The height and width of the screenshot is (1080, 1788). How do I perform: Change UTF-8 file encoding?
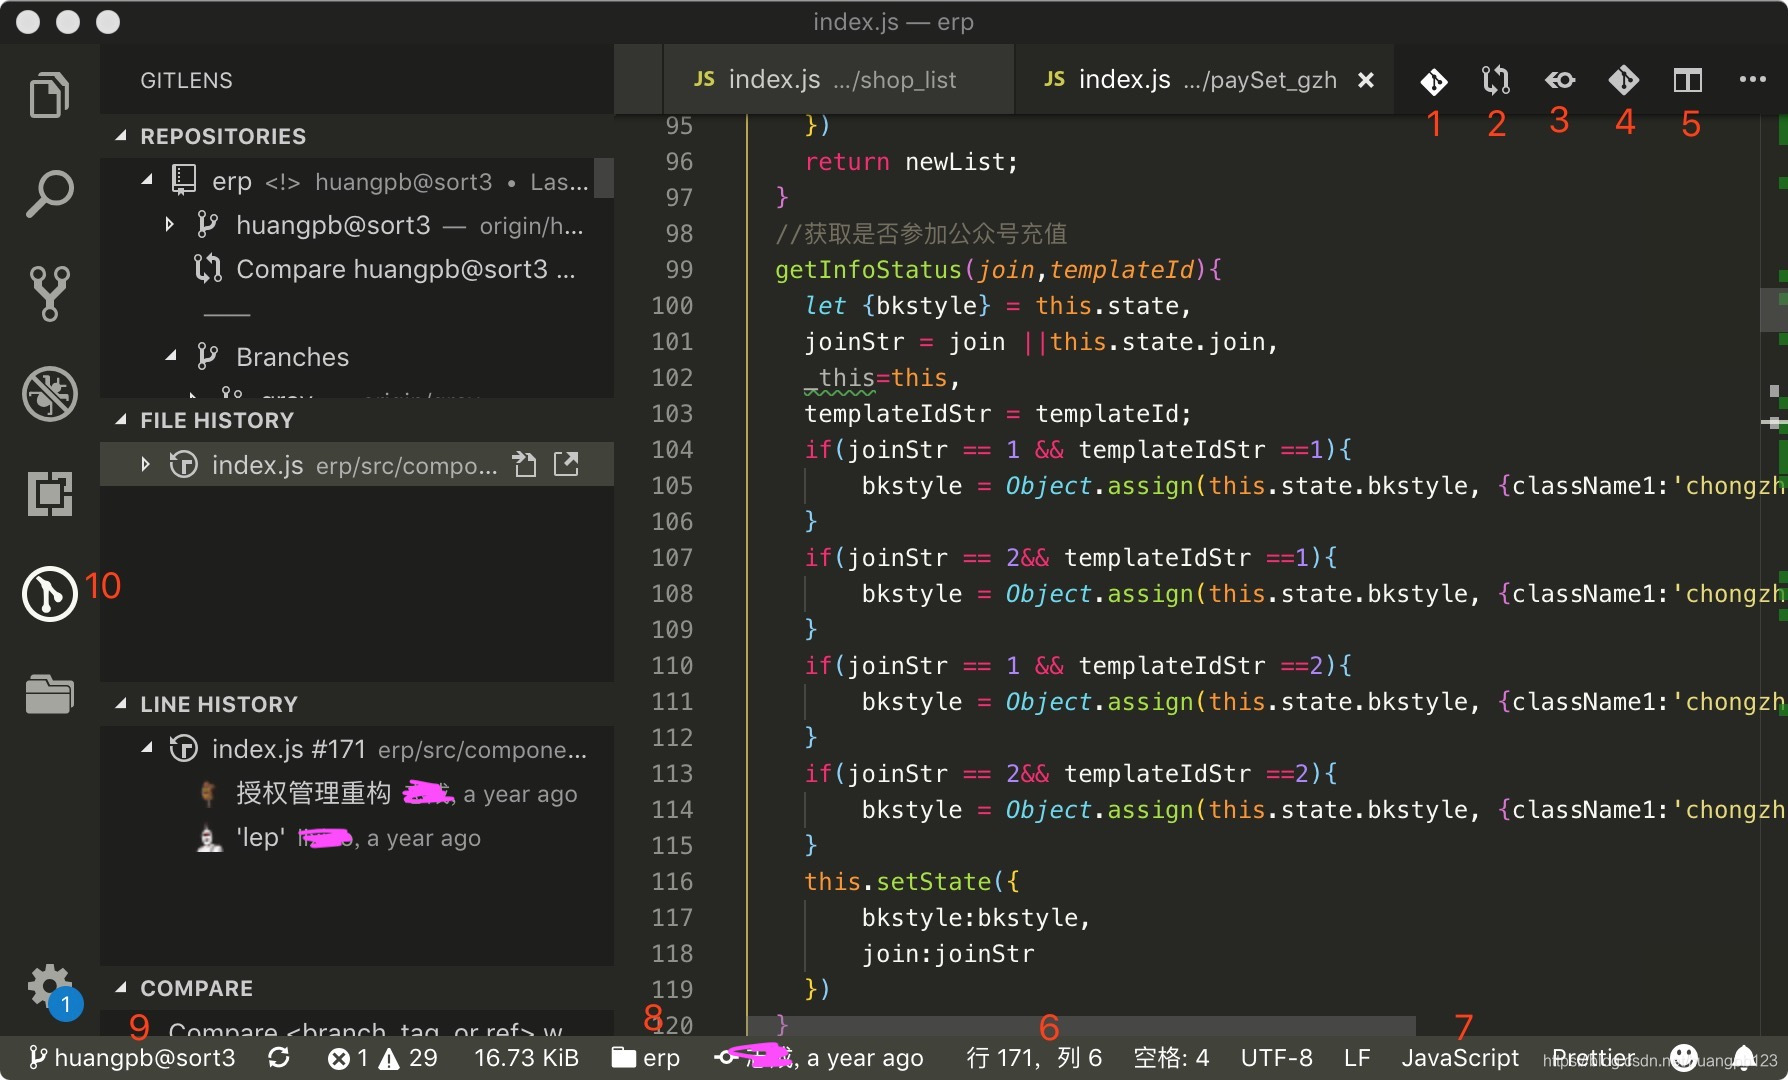coord(1276,1058)
